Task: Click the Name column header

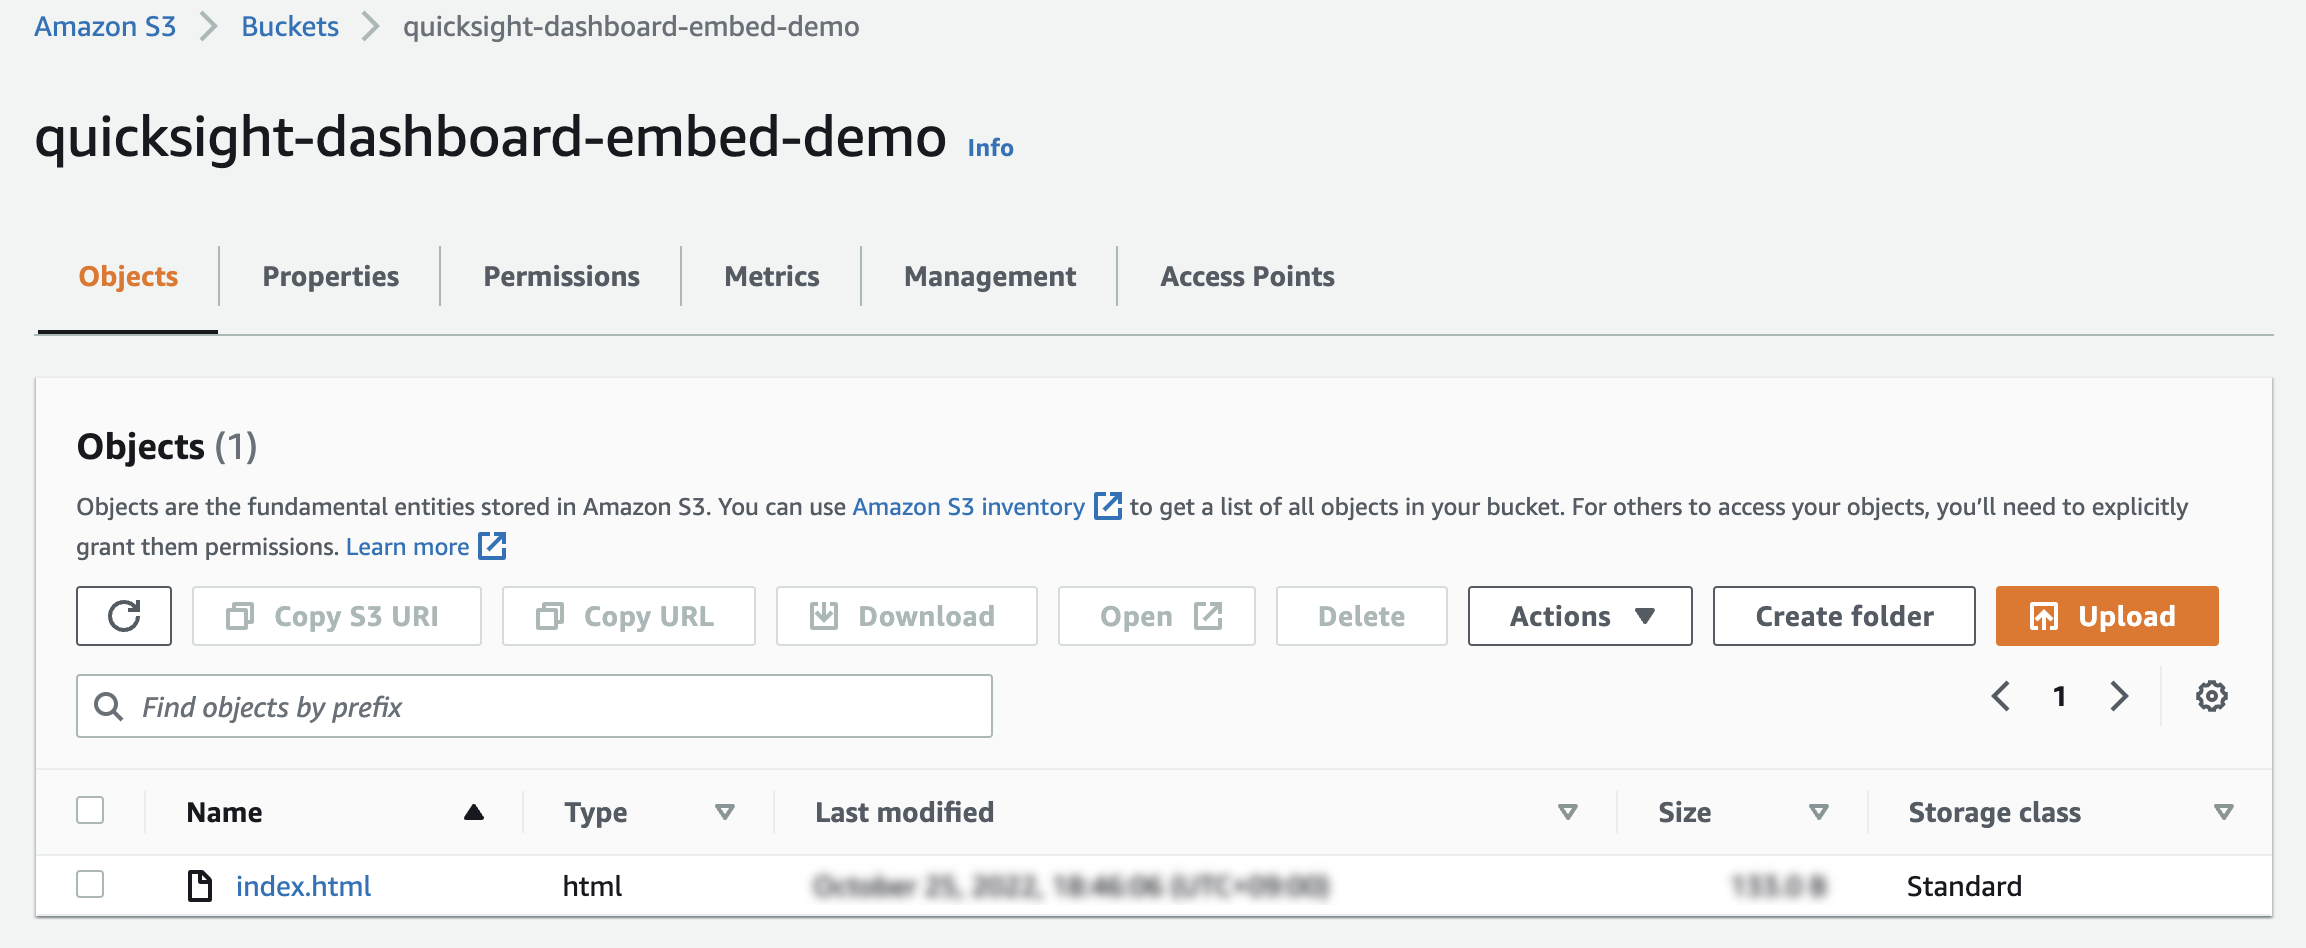Action: [x=224, y=812]
